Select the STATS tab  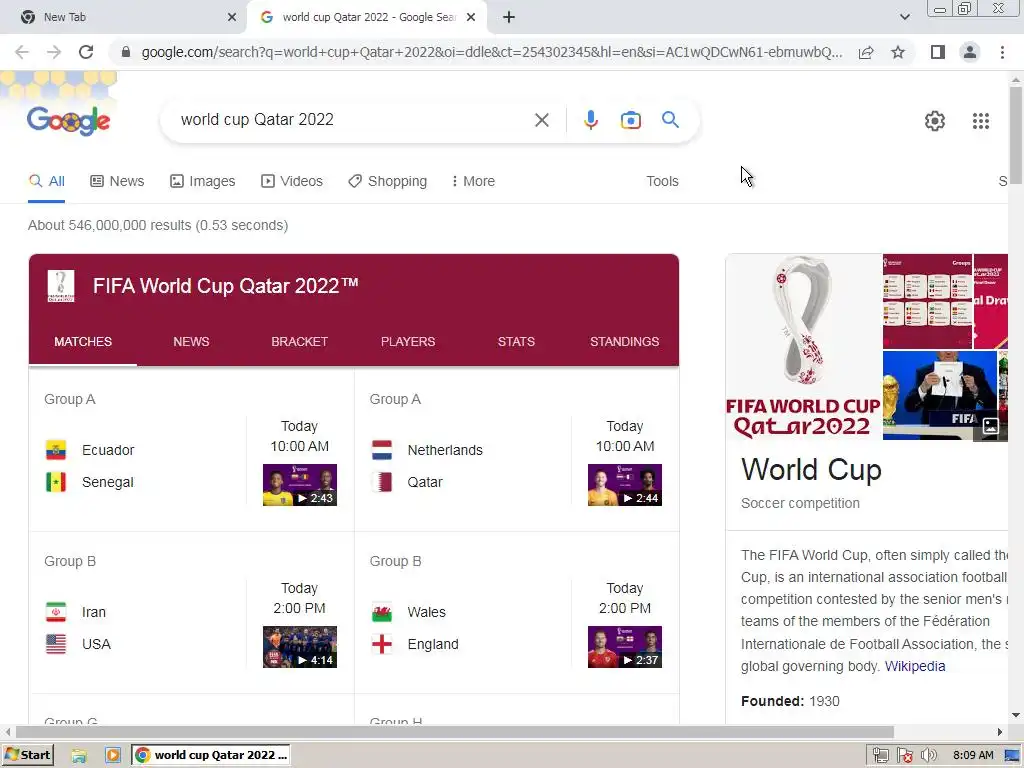point(516,342)
